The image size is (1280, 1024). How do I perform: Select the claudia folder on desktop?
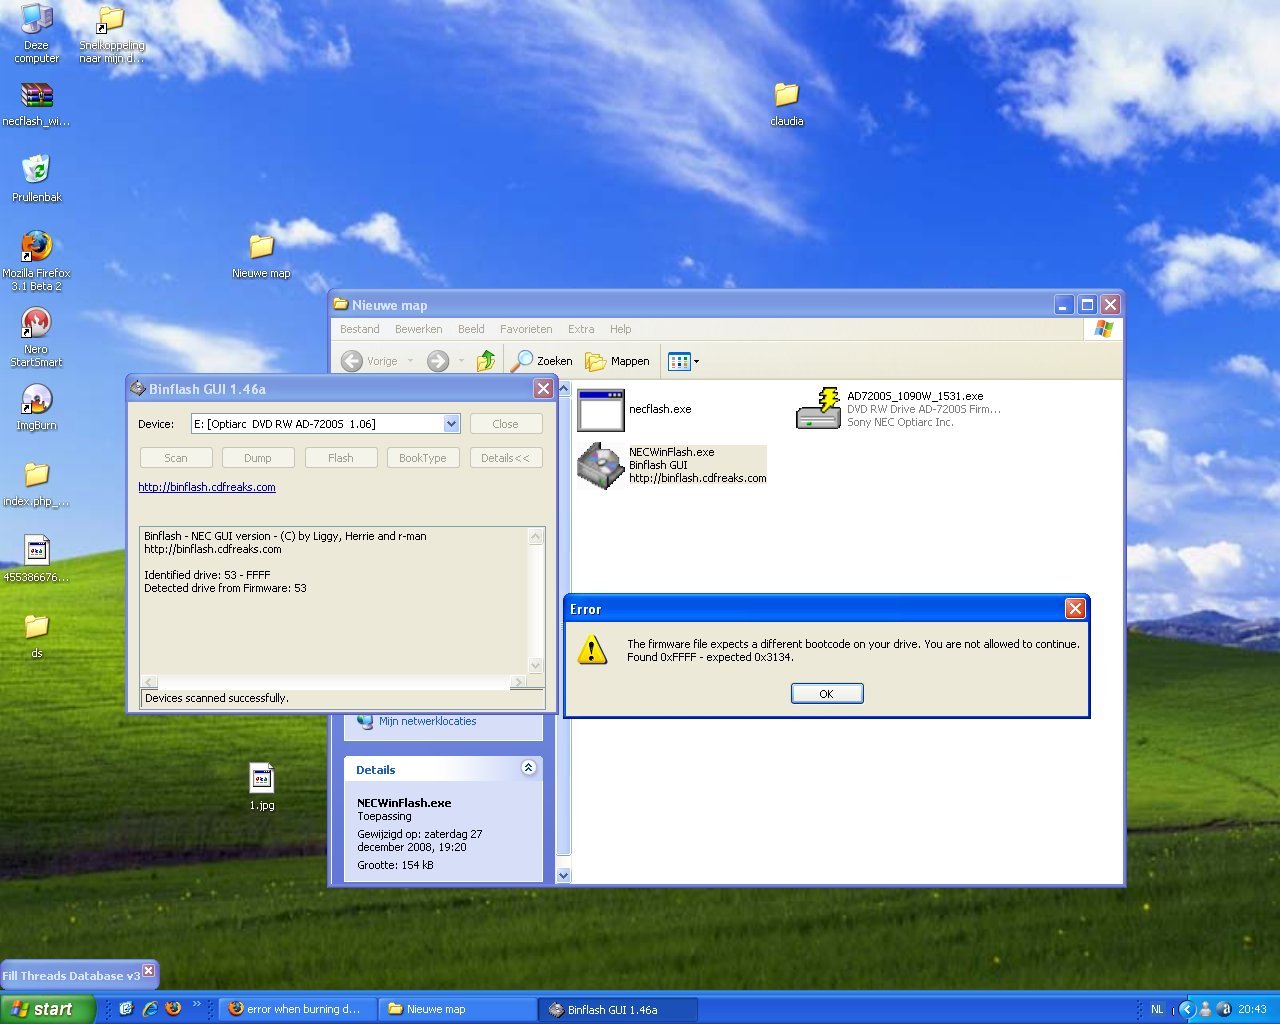point(787,104)
